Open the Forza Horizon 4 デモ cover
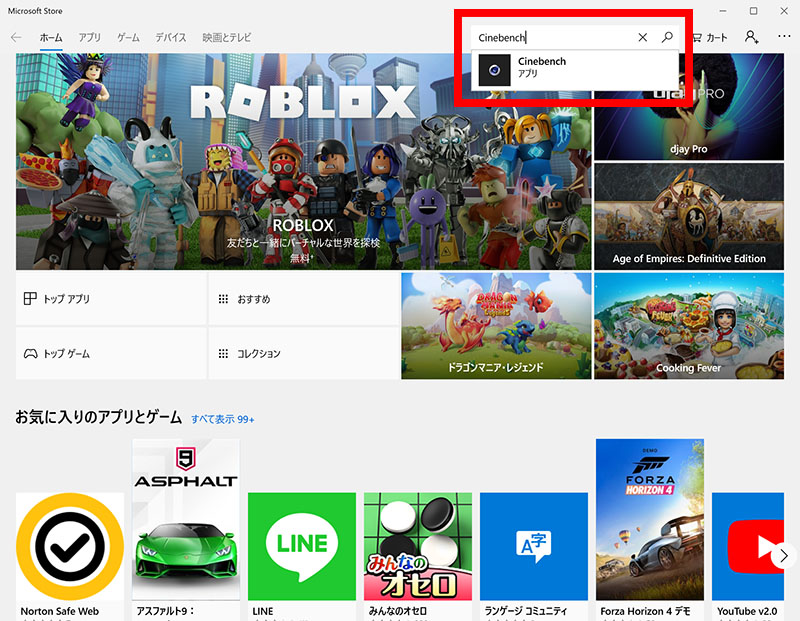This screenshot has height=621, width=800. [x=650, y=519]
